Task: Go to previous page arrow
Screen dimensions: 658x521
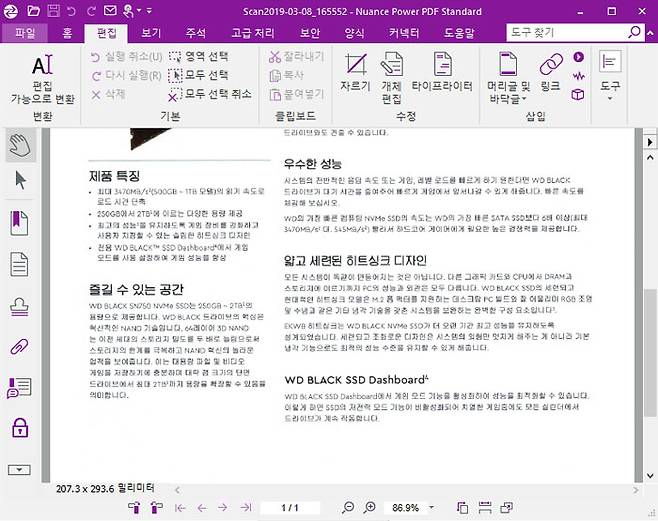Action: (x=202, y=508)
